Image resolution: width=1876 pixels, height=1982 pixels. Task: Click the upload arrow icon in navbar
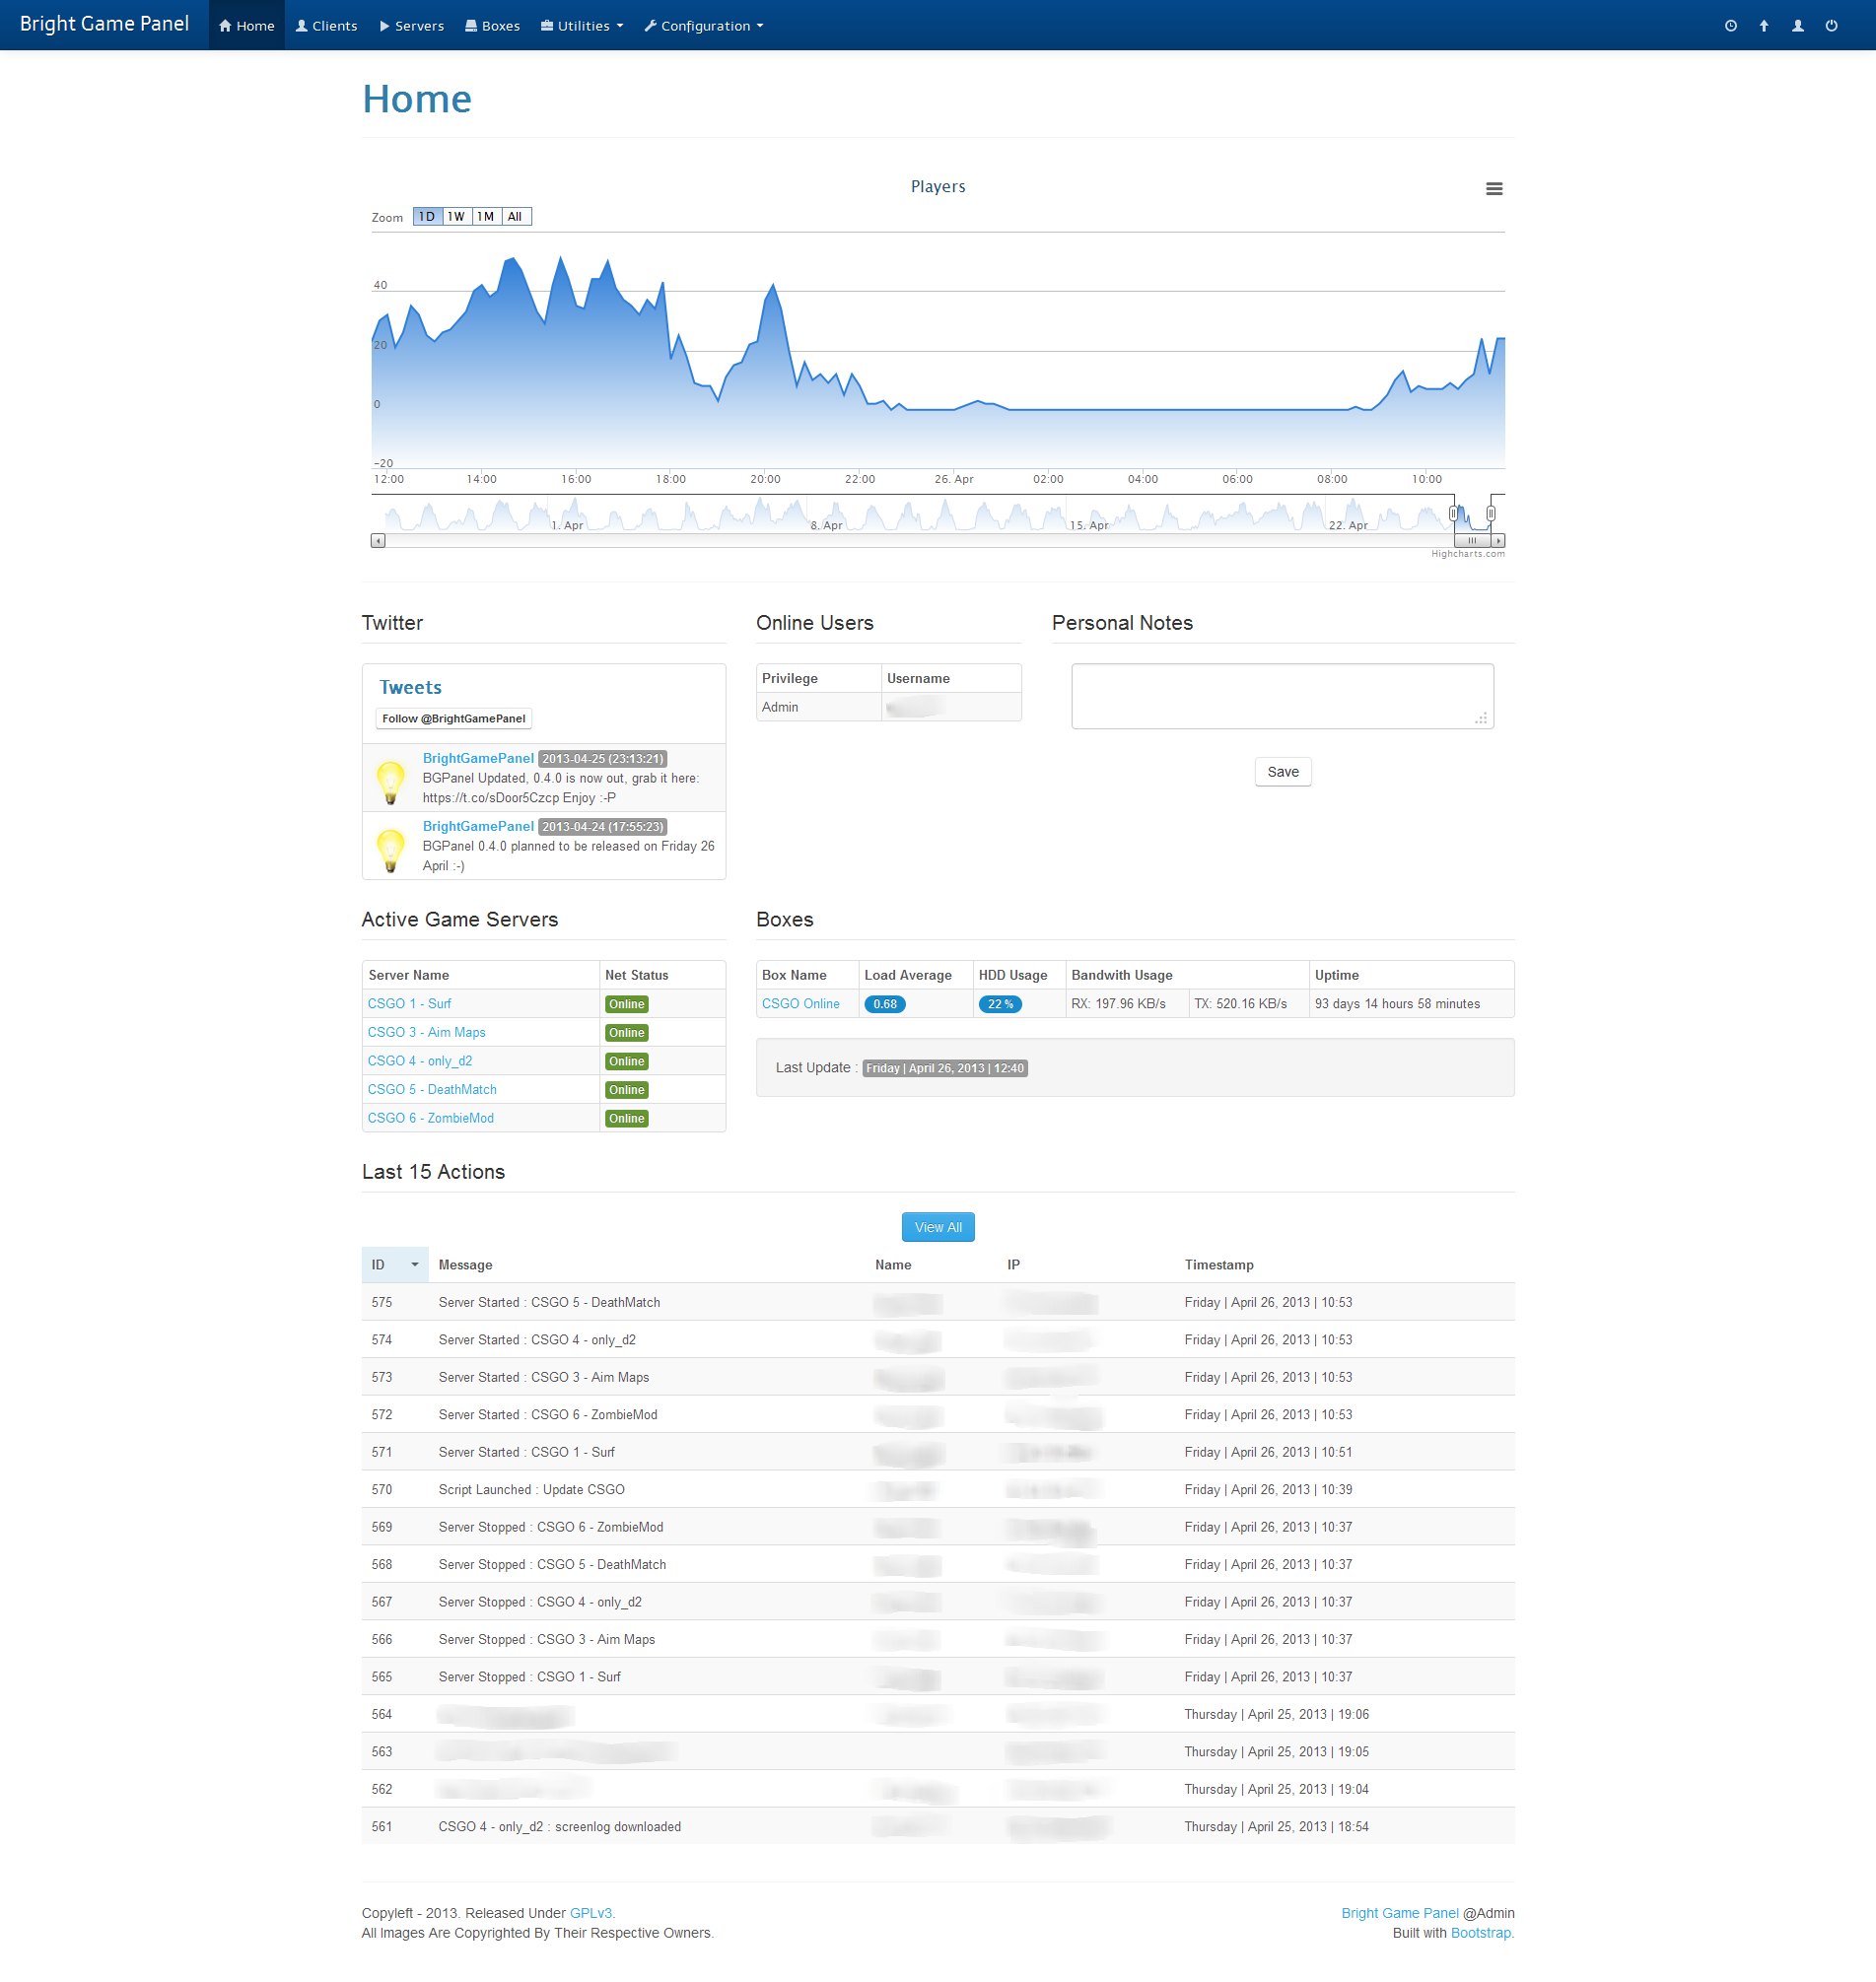[1764, 25]
